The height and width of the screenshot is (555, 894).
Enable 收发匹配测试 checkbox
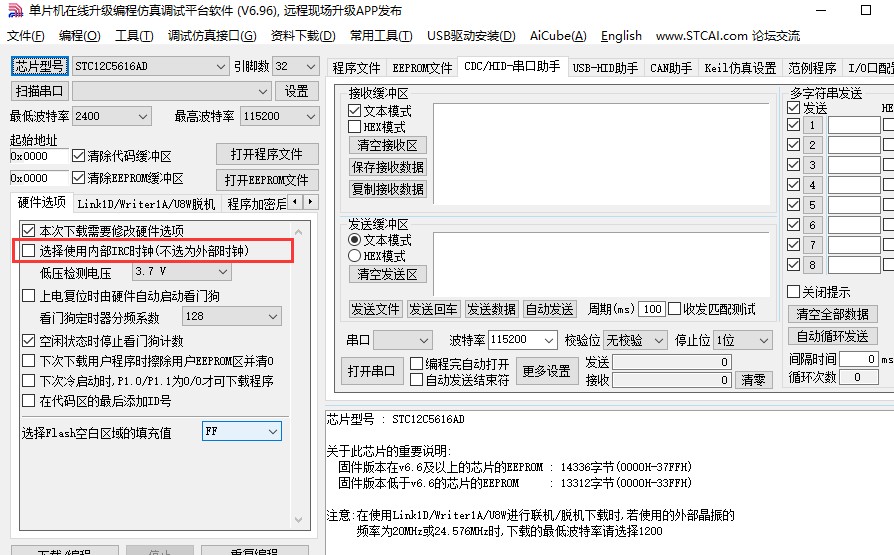tap(674, 309)
